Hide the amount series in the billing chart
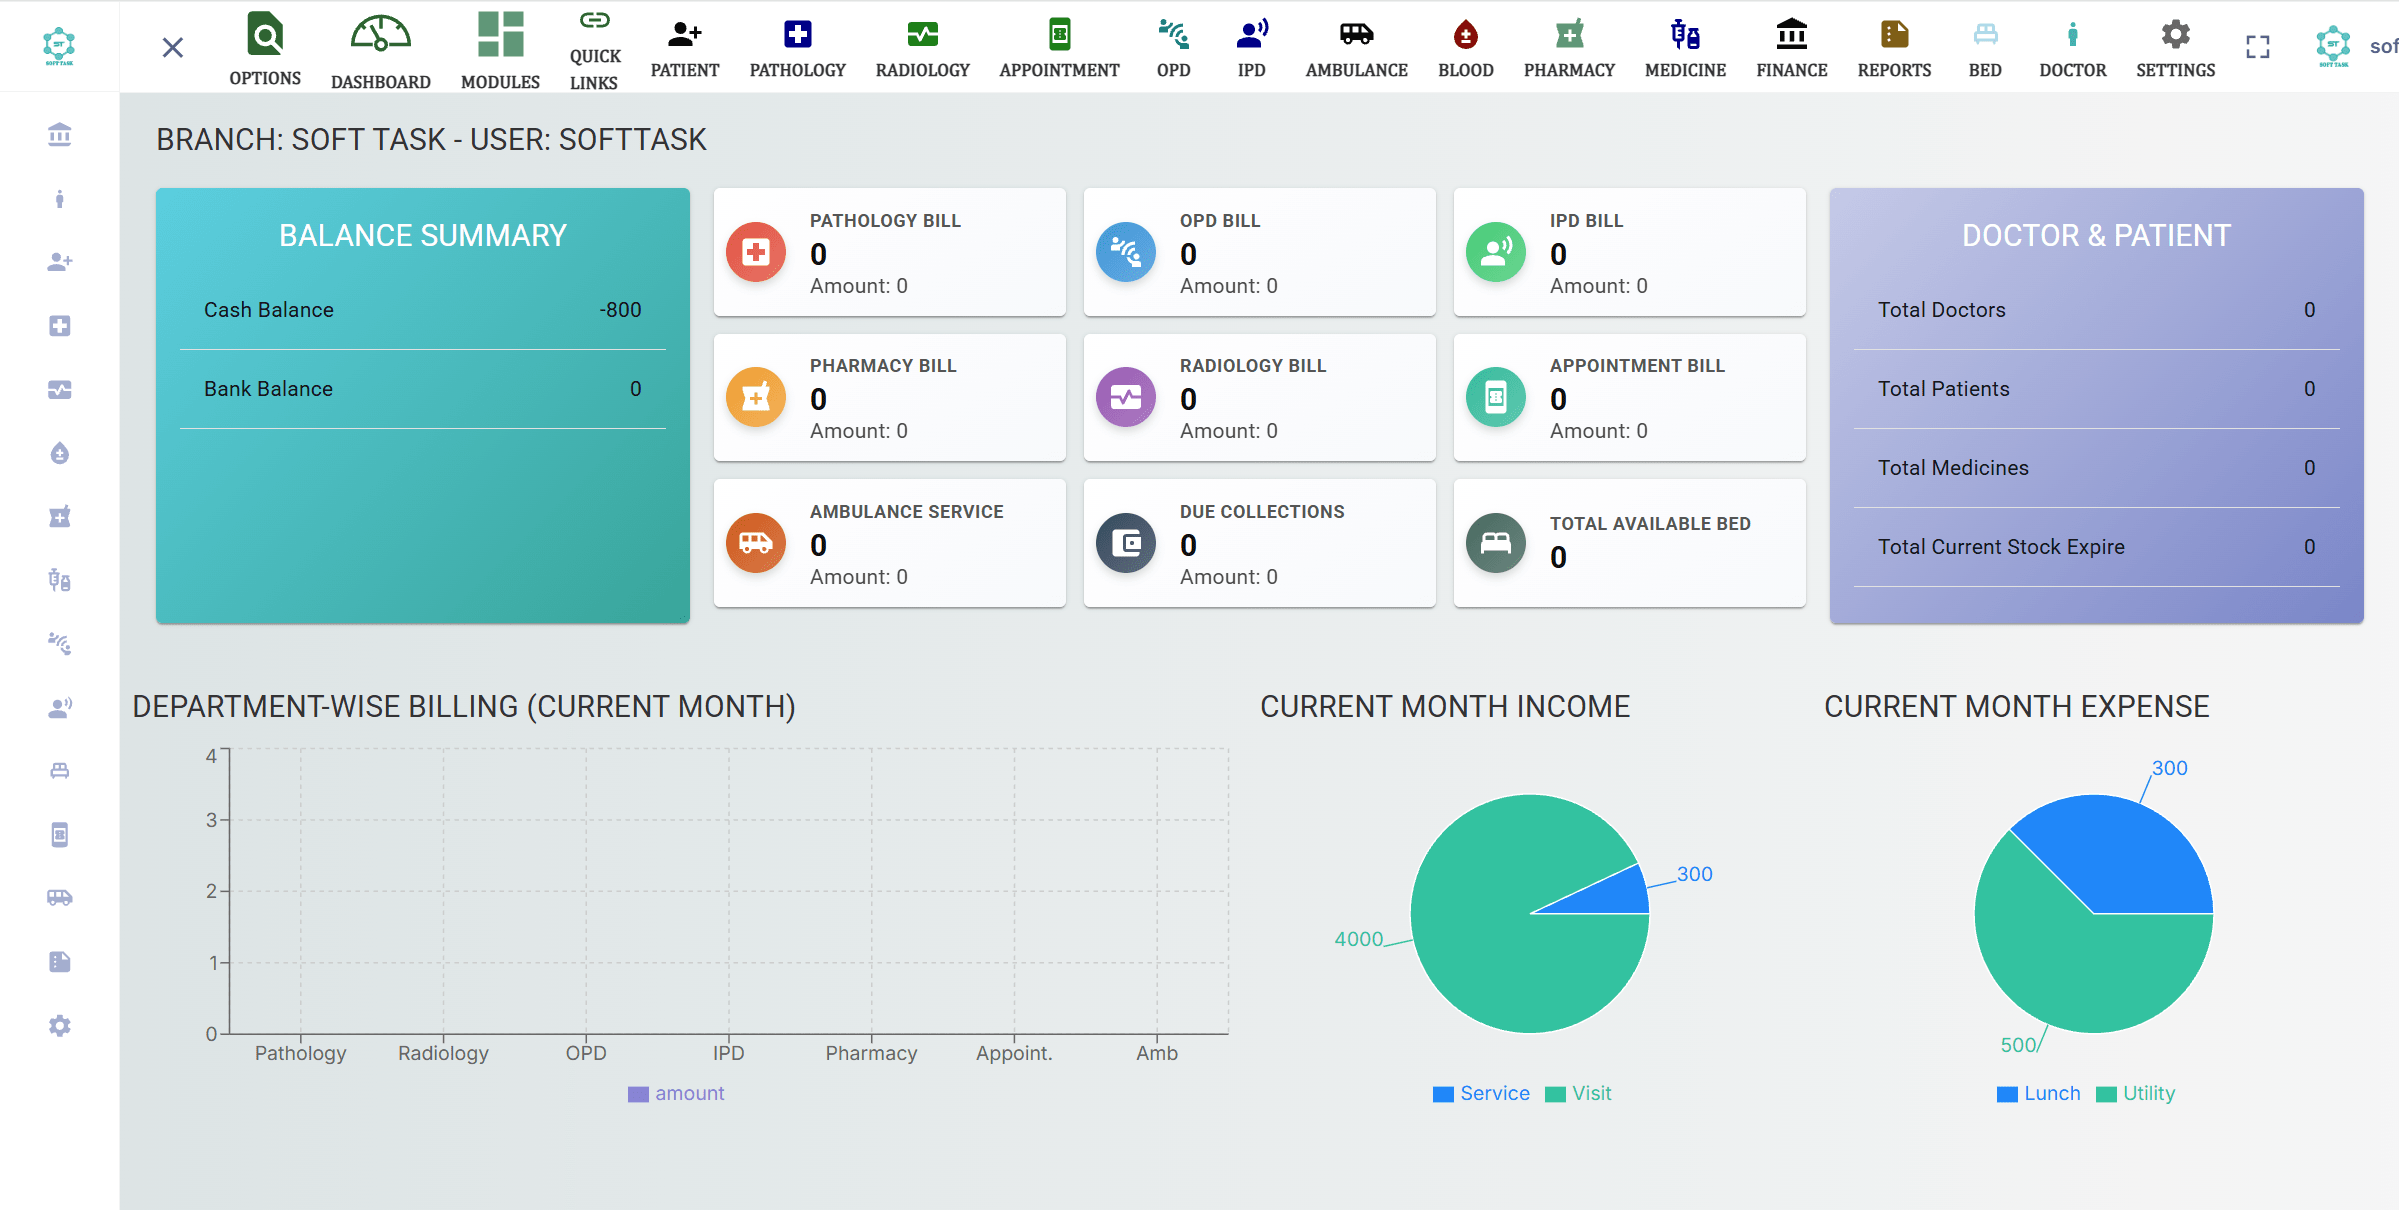The width and height of the screenshot is (2399, 1210). 676,1093
